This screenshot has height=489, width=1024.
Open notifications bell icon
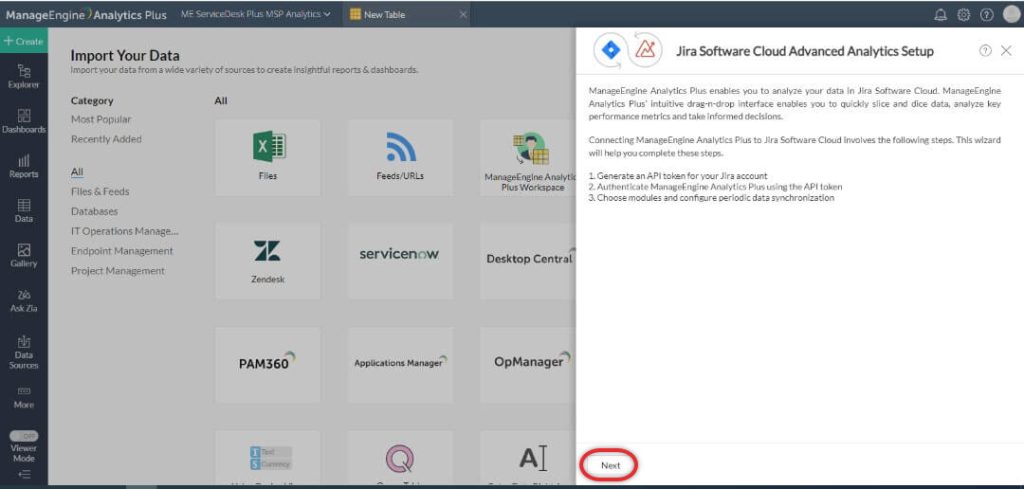pos(940,15)
